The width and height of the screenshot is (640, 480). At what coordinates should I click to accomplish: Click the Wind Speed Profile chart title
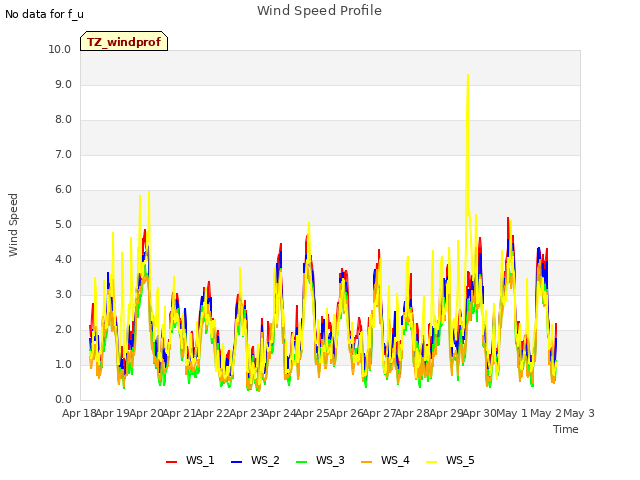point(319,11)
